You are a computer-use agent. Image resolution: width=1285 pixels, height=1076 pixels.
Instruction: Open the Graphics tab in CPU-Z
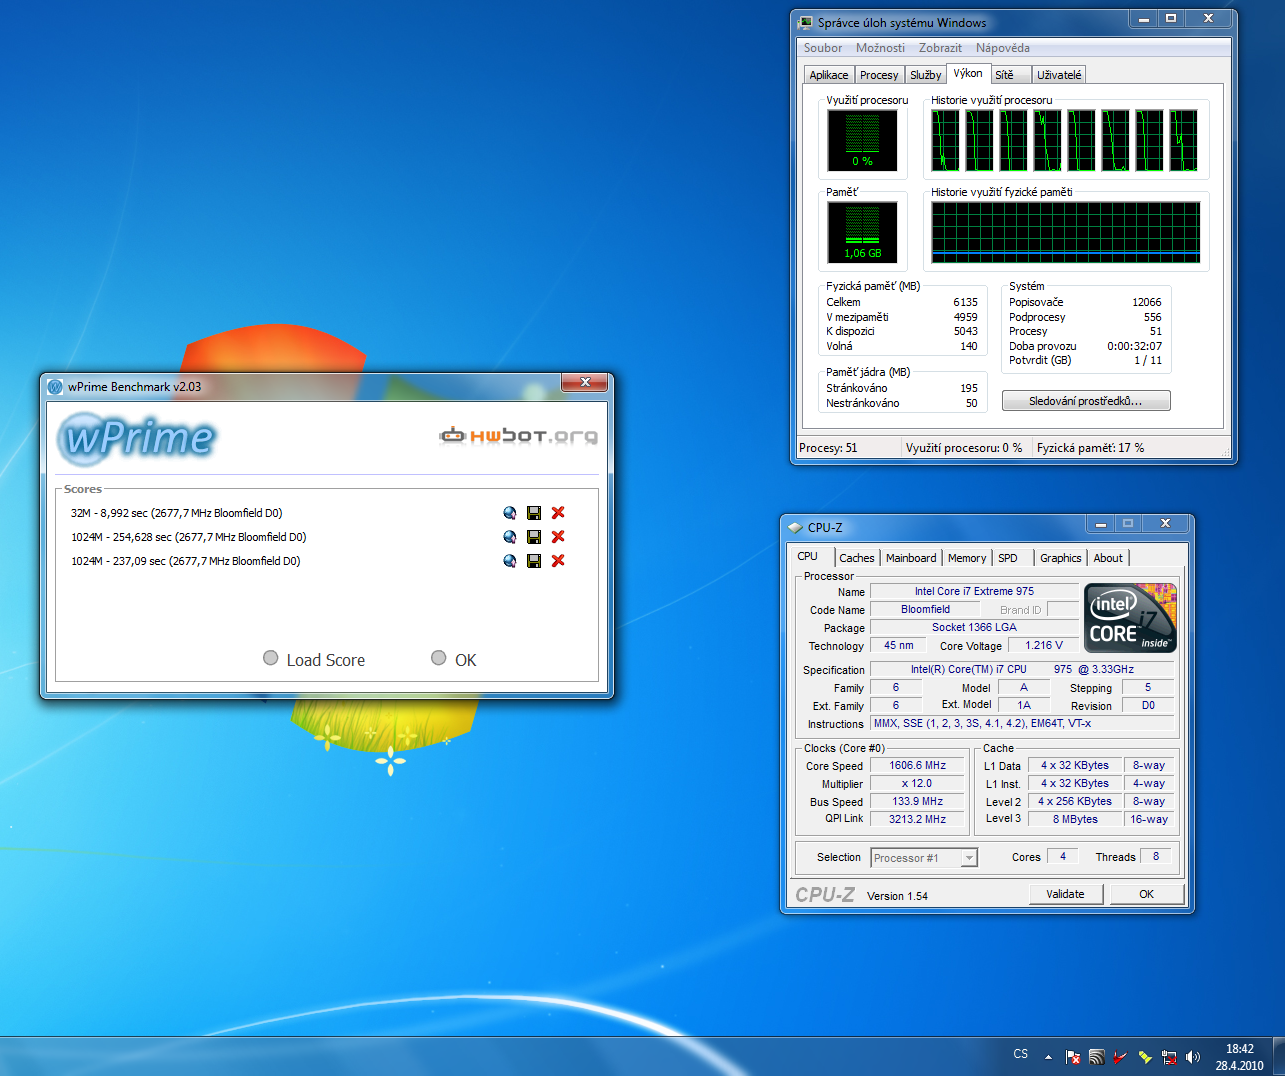pyautogui.click(x=1061, y=558)
